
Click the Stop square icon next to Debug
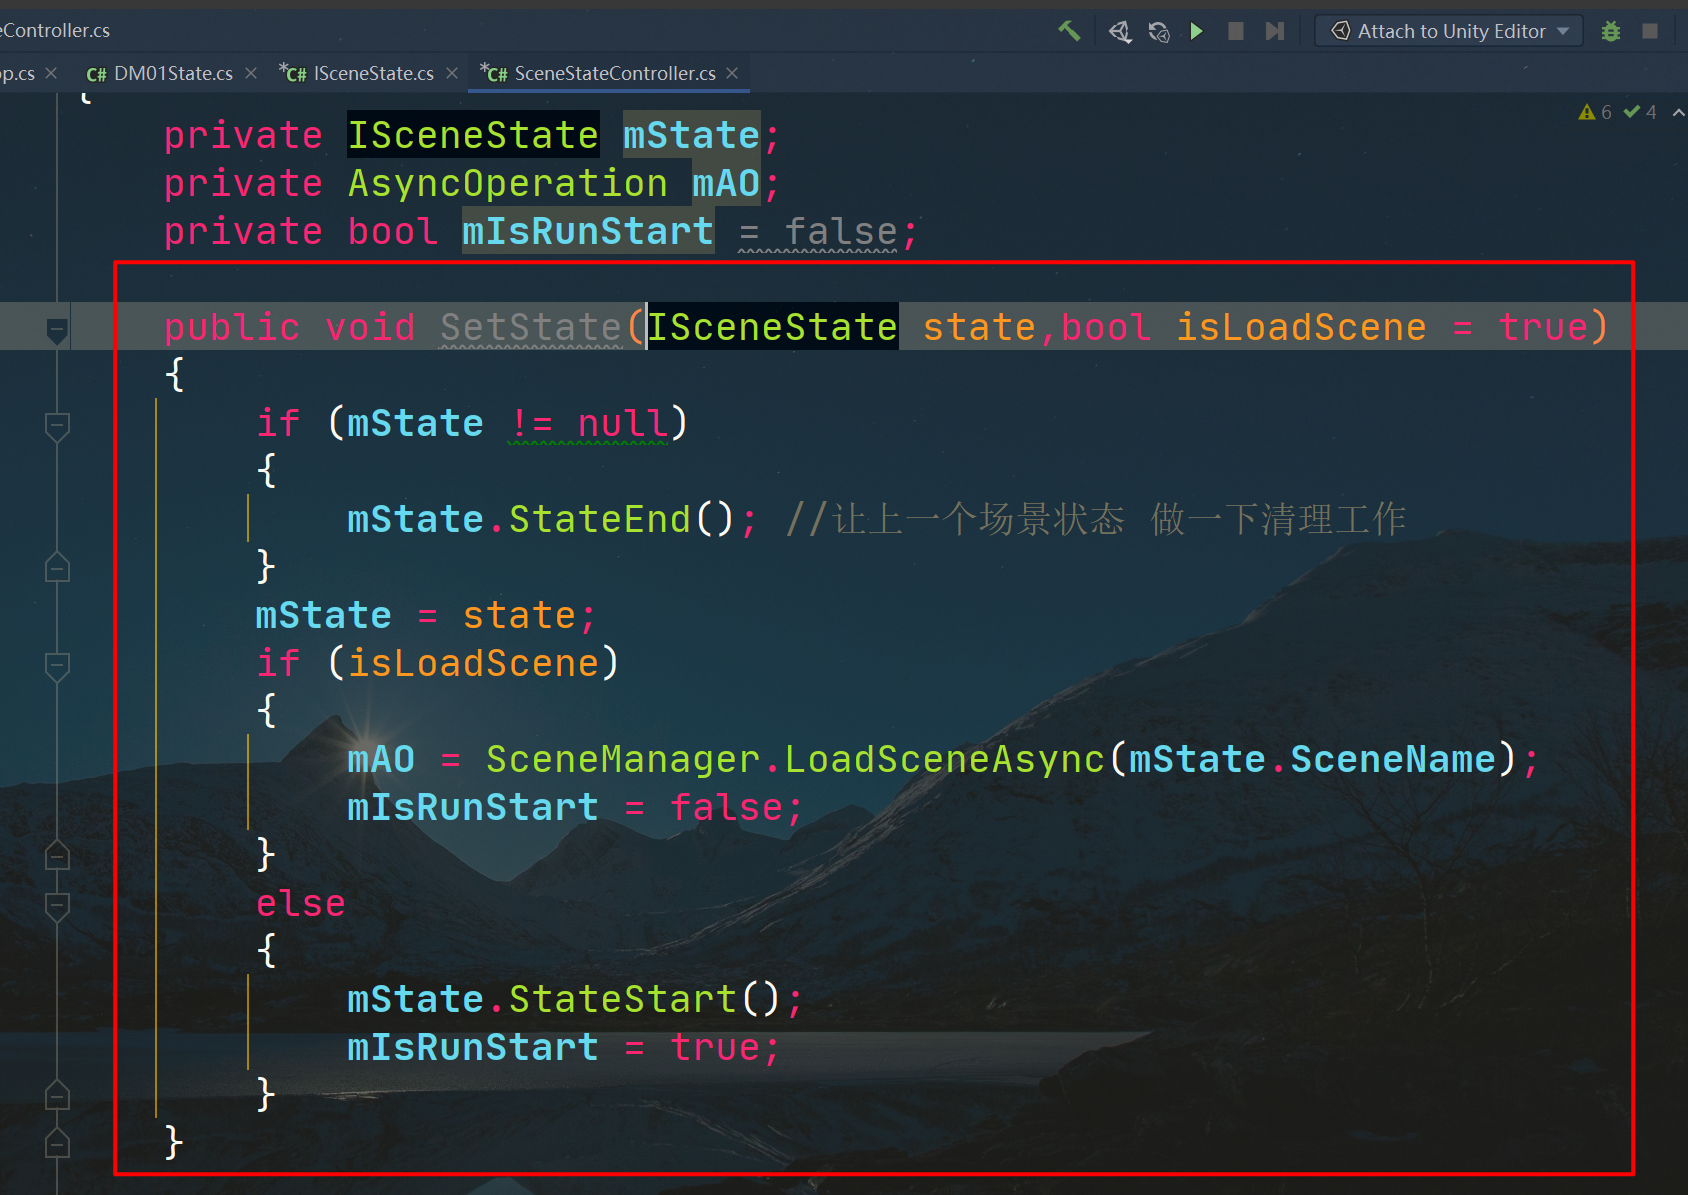pyautogui.click(x=1650, y=31)
